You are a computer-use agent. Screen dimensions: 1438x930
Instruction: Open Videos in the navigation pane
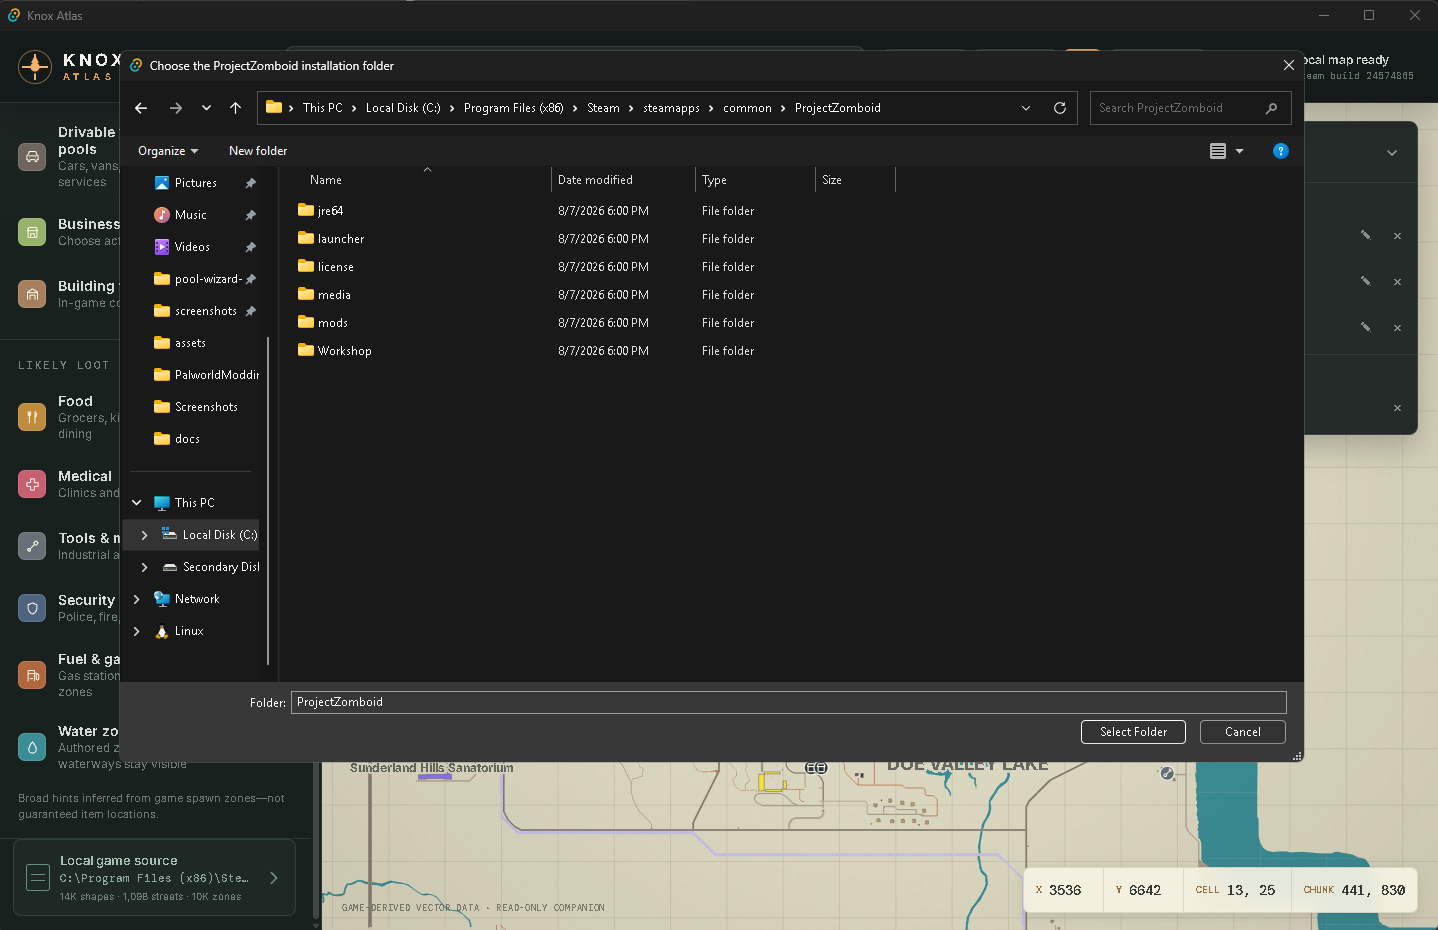click(192, 247)
